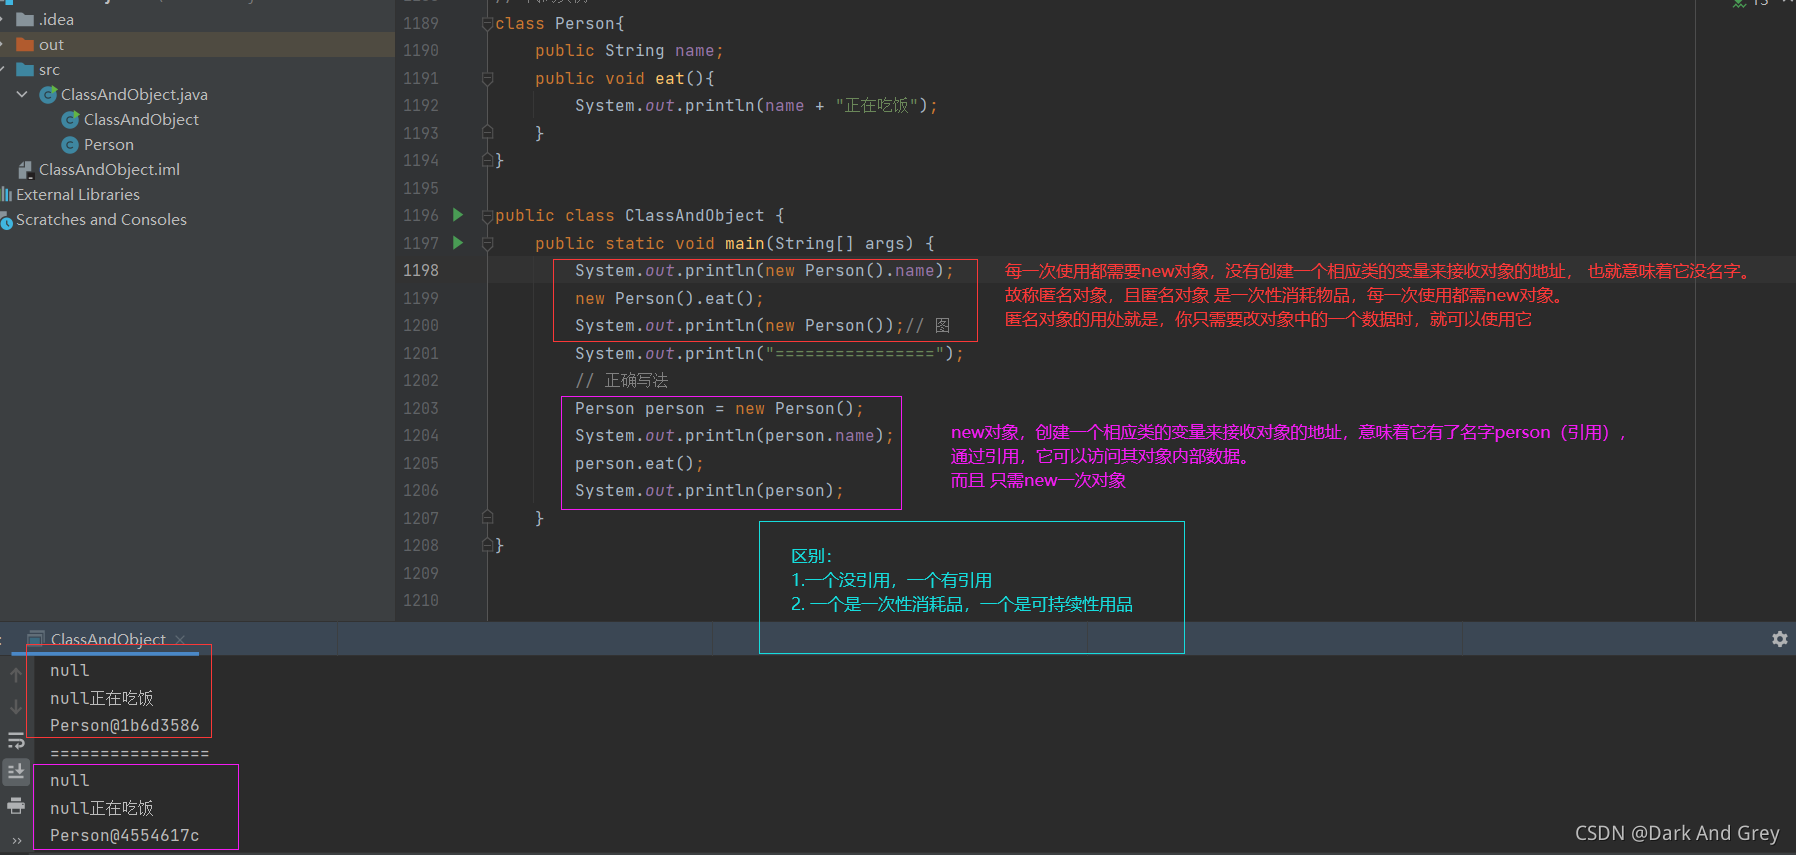Select Scratches and Consoles node

pyautogui.click(x=101, y=219)
